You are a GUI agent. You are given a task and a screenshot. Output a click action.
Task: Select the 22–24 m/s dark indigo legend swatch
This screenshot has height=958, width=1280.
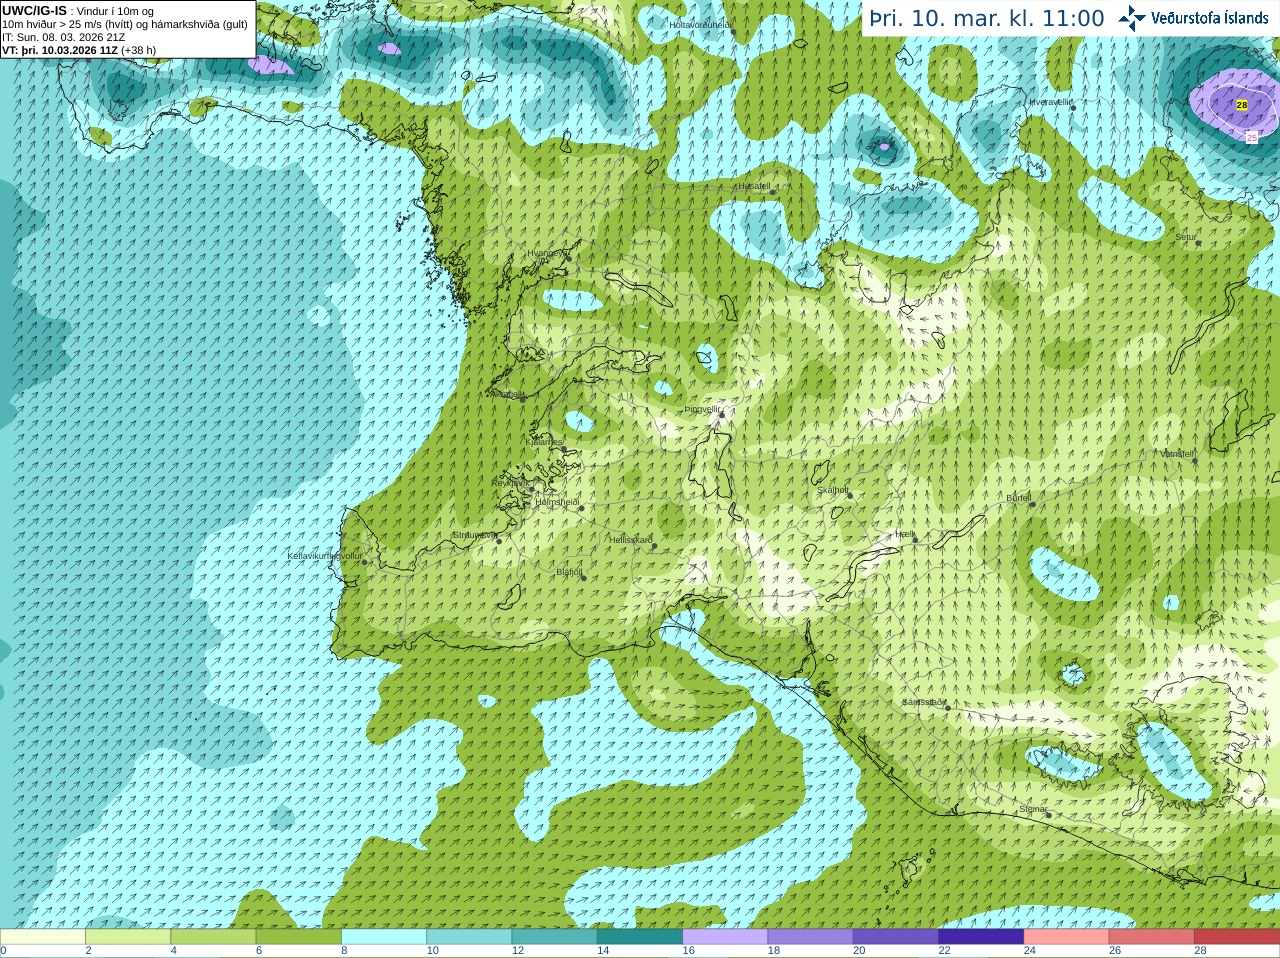click(x=981, y=937)
